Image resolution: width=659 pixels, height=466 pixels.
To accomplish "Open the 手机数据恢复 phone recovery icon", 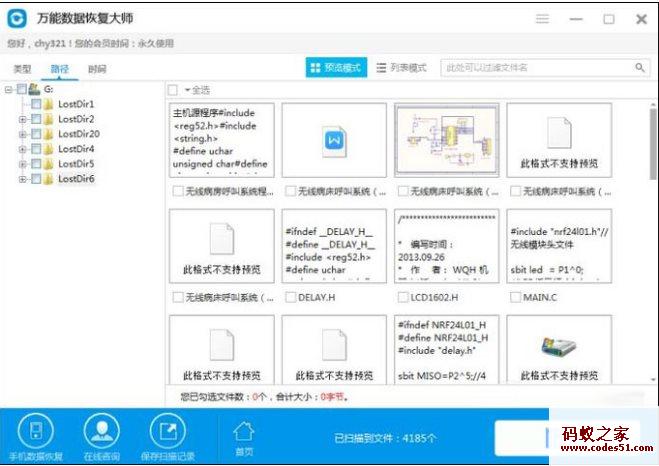I will tap(37, 431).
